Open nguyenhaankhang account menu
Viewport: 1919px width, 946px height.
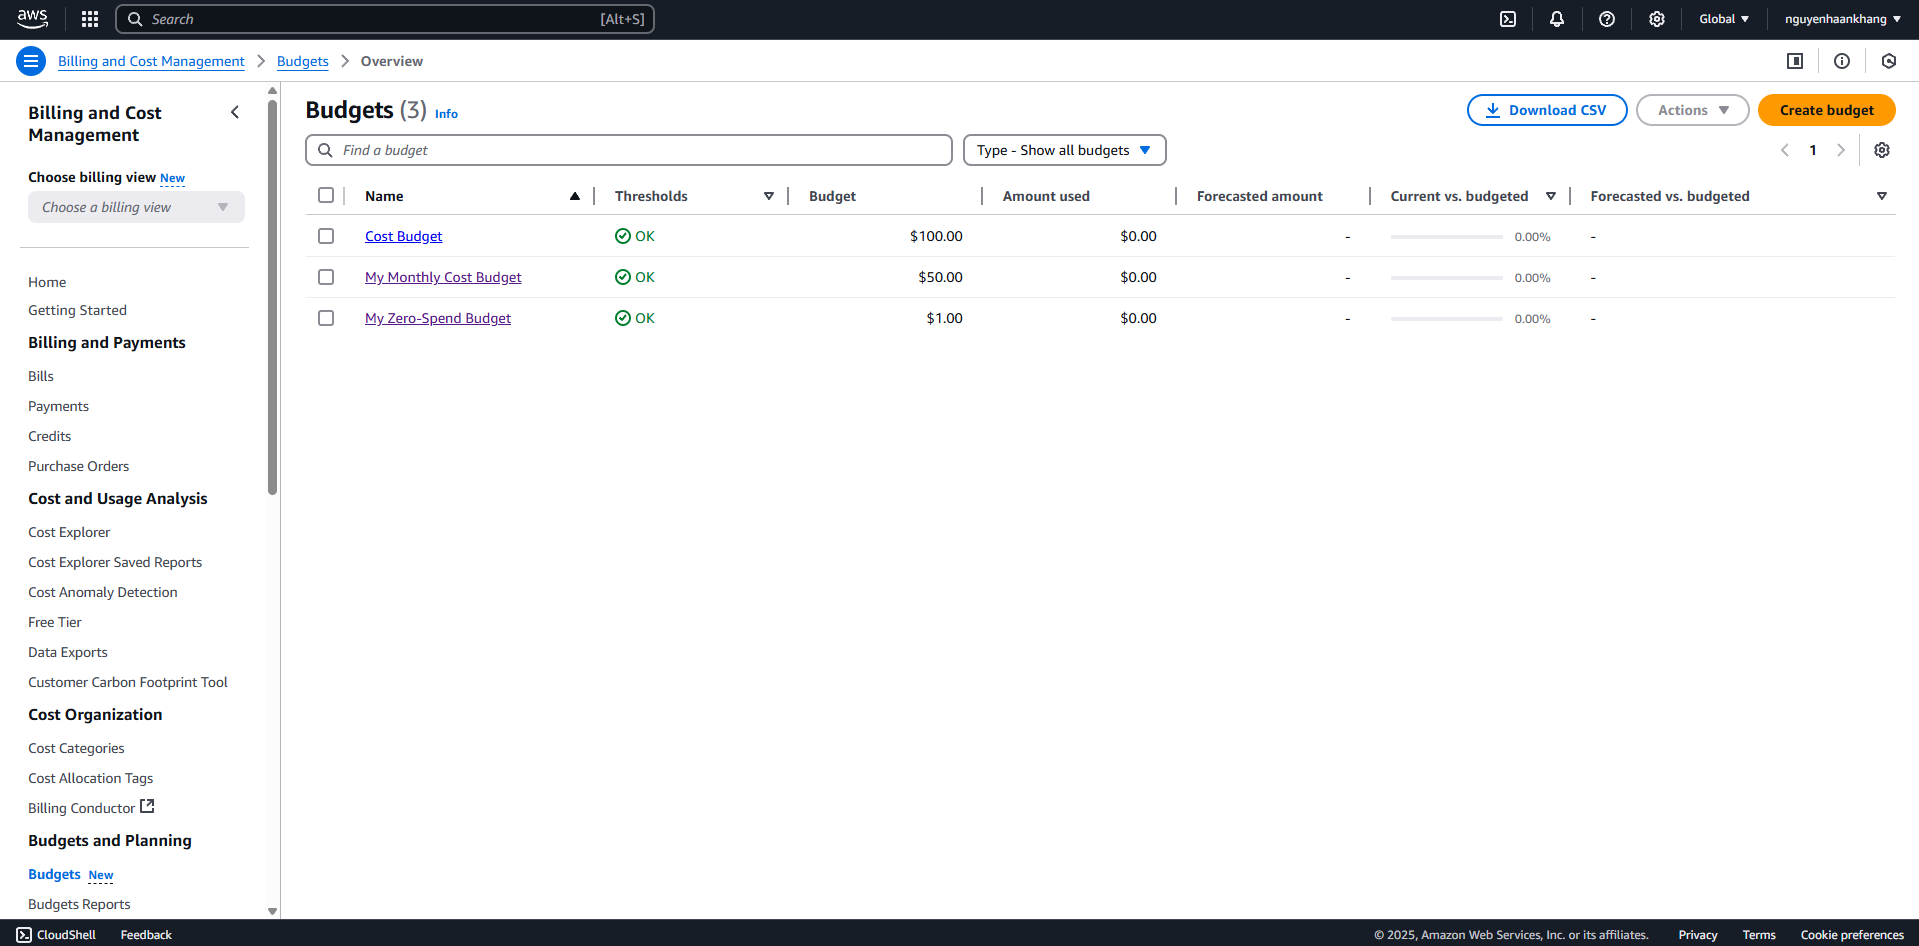(1843, 19)
